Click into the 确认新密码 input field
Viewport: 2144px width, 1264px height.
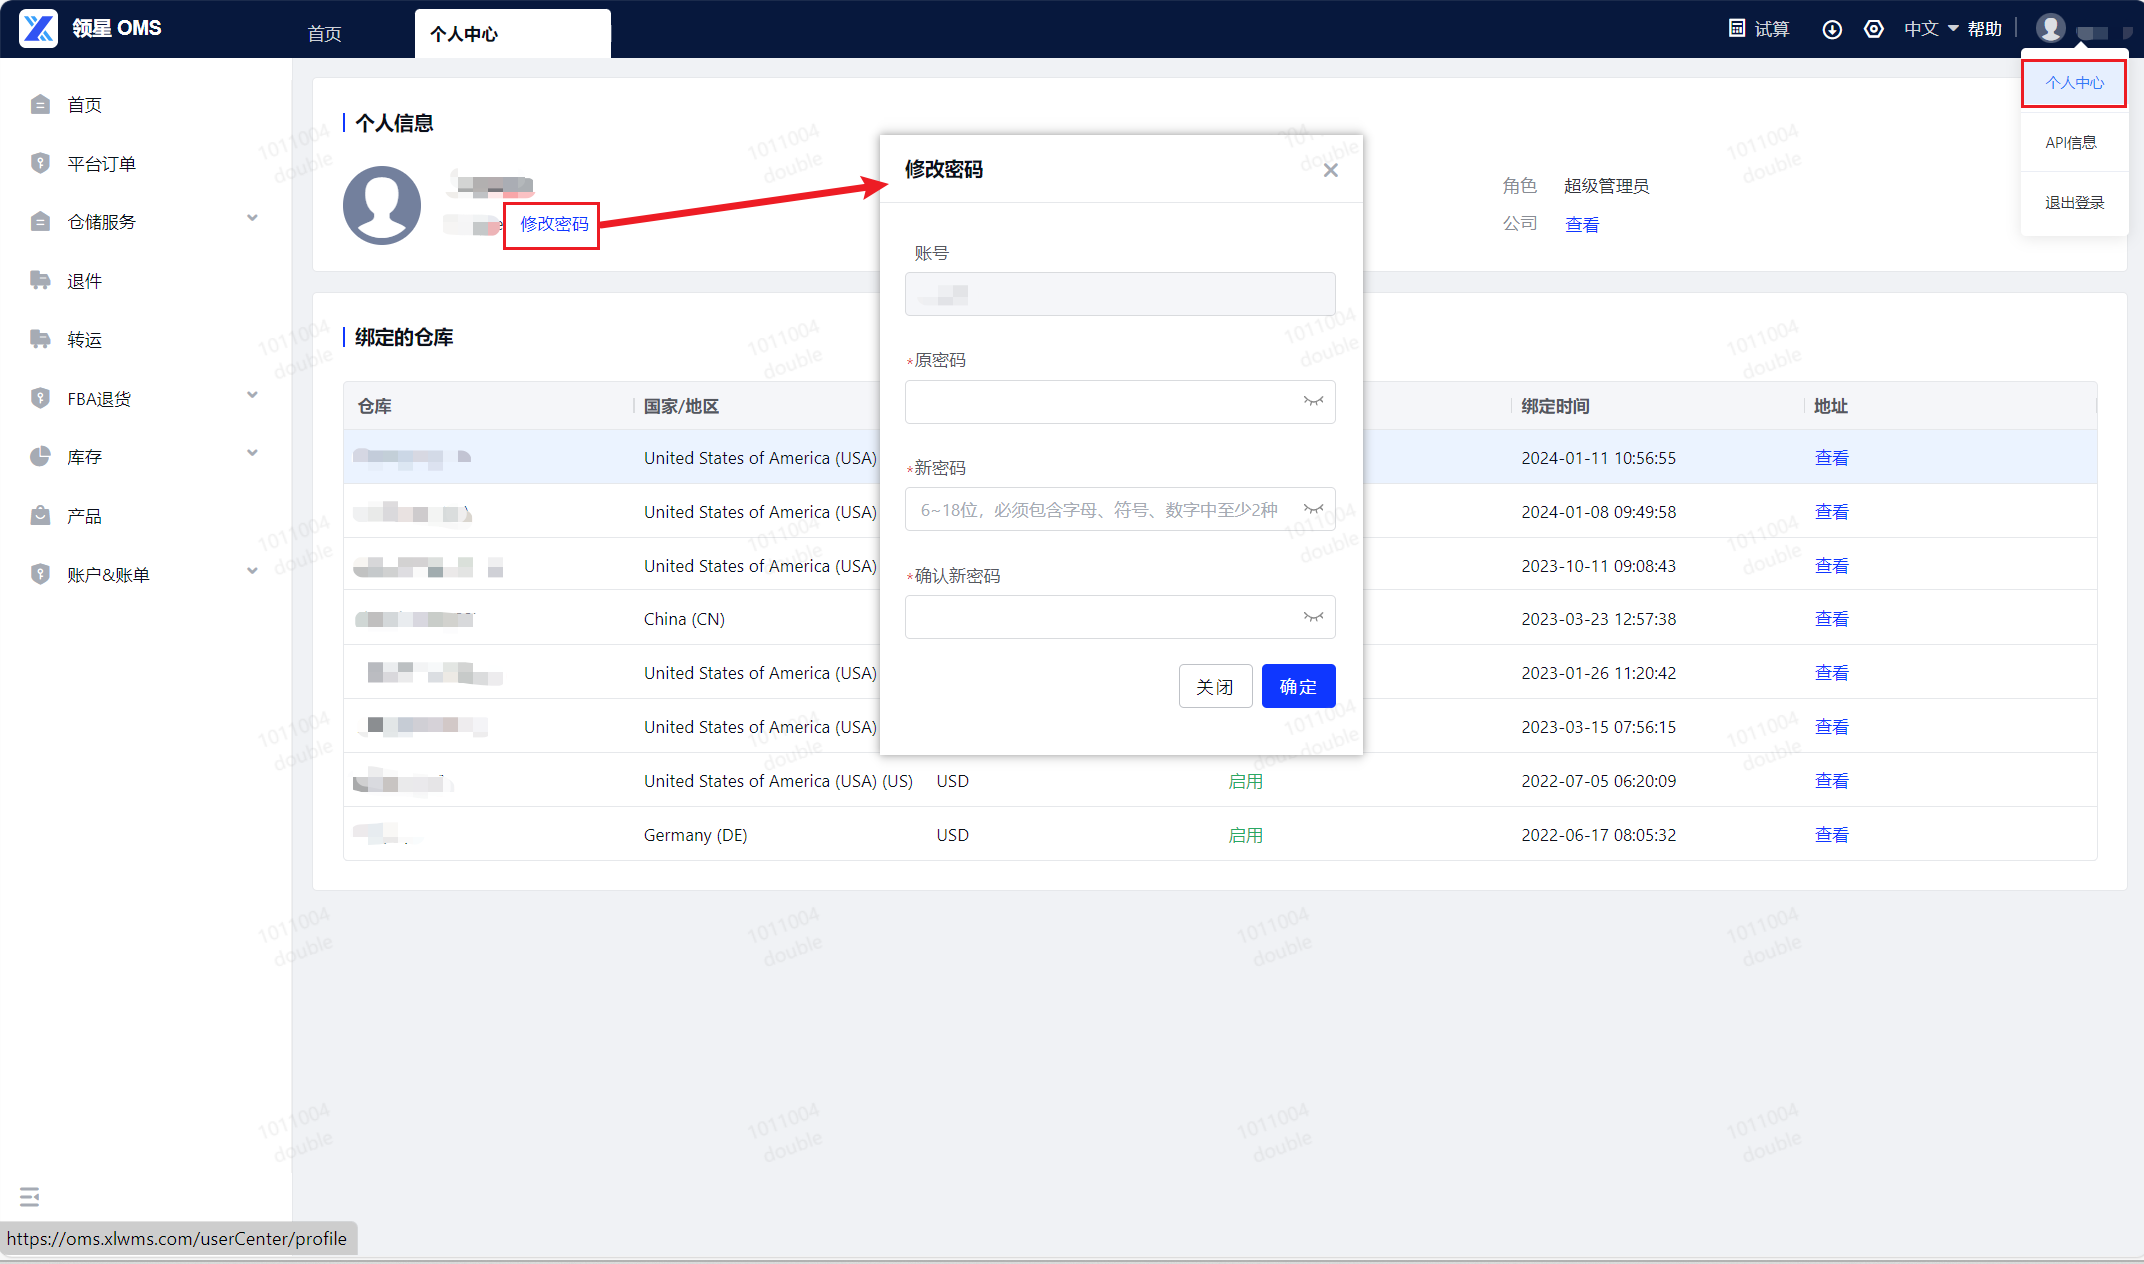coord(1119,617)
